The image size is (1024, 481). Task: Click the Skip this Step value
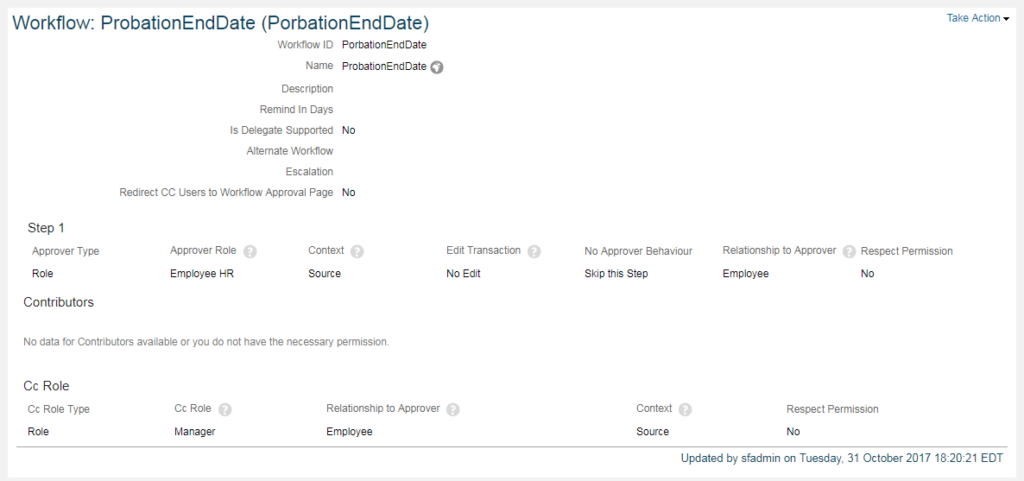coord(616,273)
